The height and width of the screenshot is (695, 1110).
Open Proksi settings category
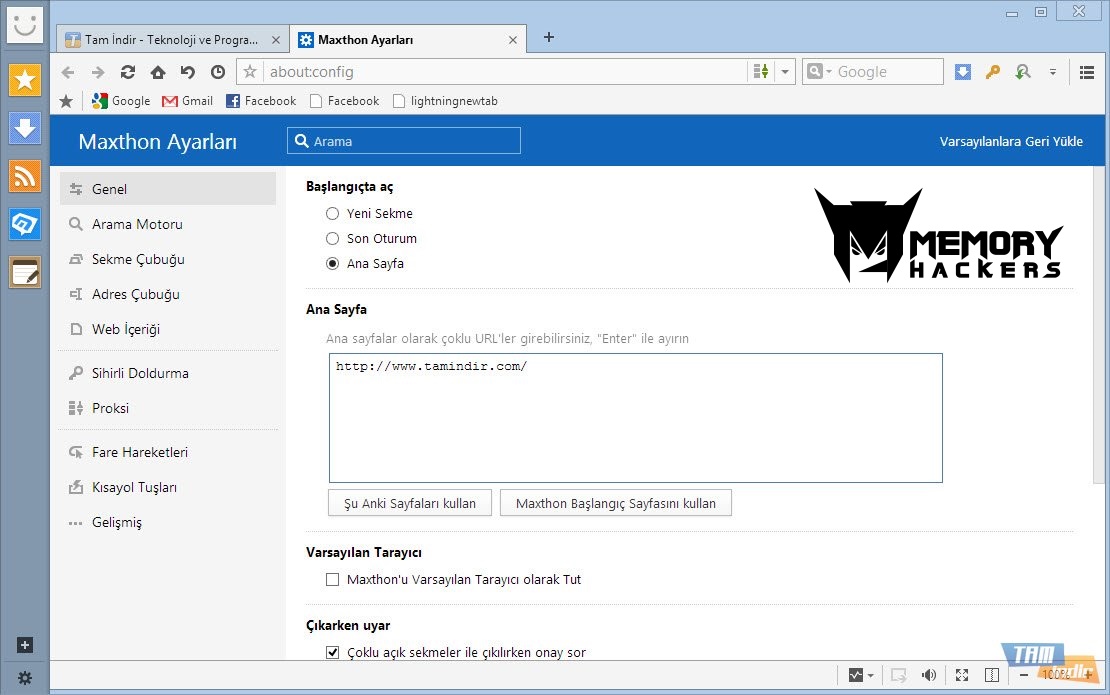pyautogui.click(x=168, y=408)
